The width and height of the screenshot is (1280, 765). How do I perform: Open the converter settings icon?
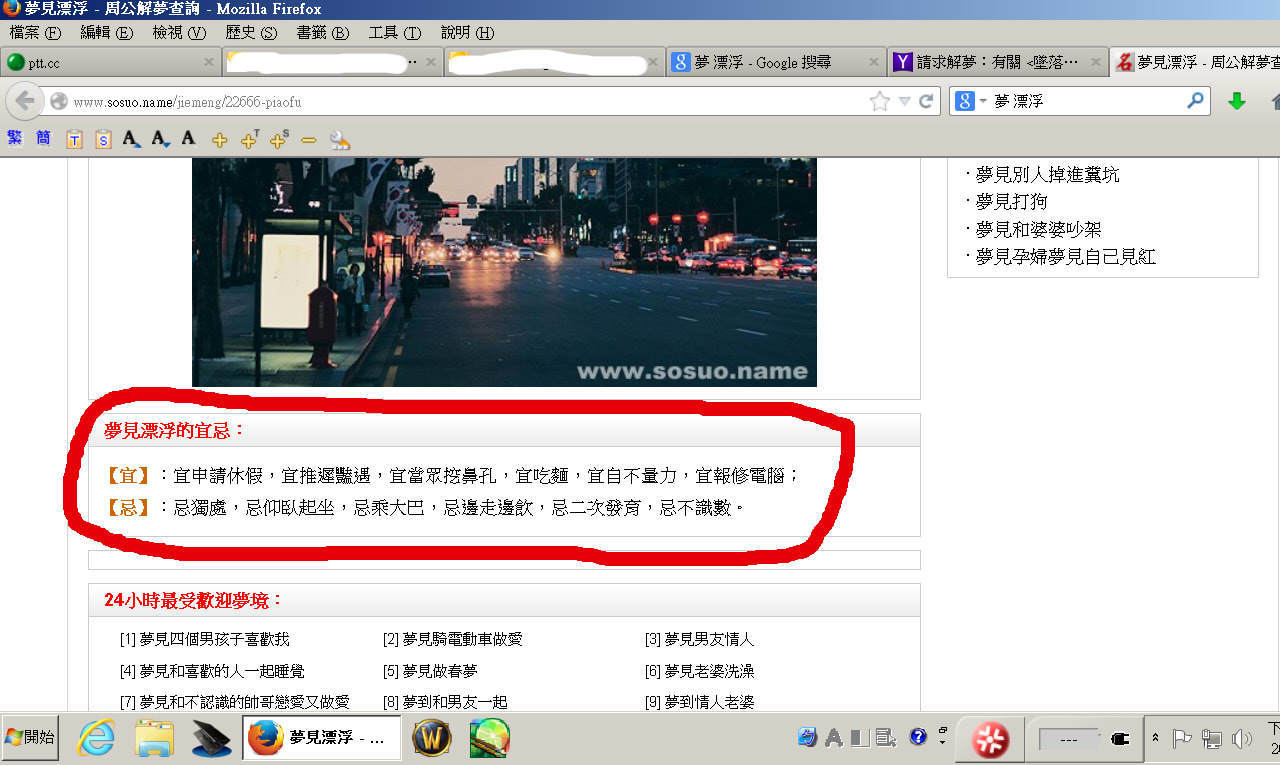tap(340, 140)
